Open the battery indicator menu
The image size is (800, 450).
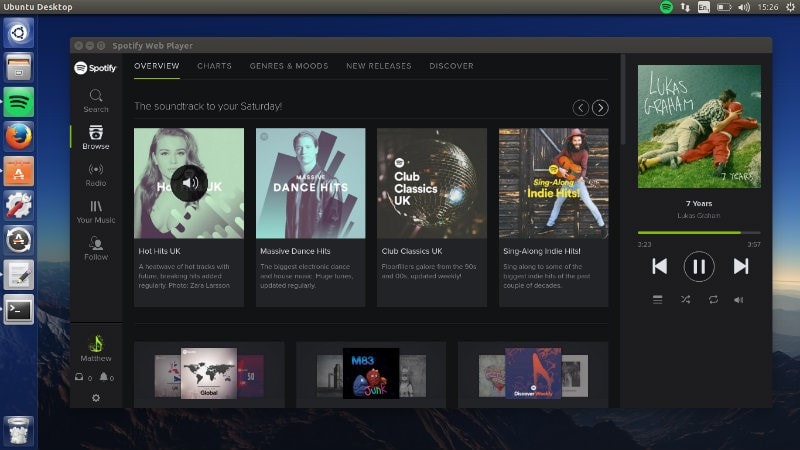(724, 7)
